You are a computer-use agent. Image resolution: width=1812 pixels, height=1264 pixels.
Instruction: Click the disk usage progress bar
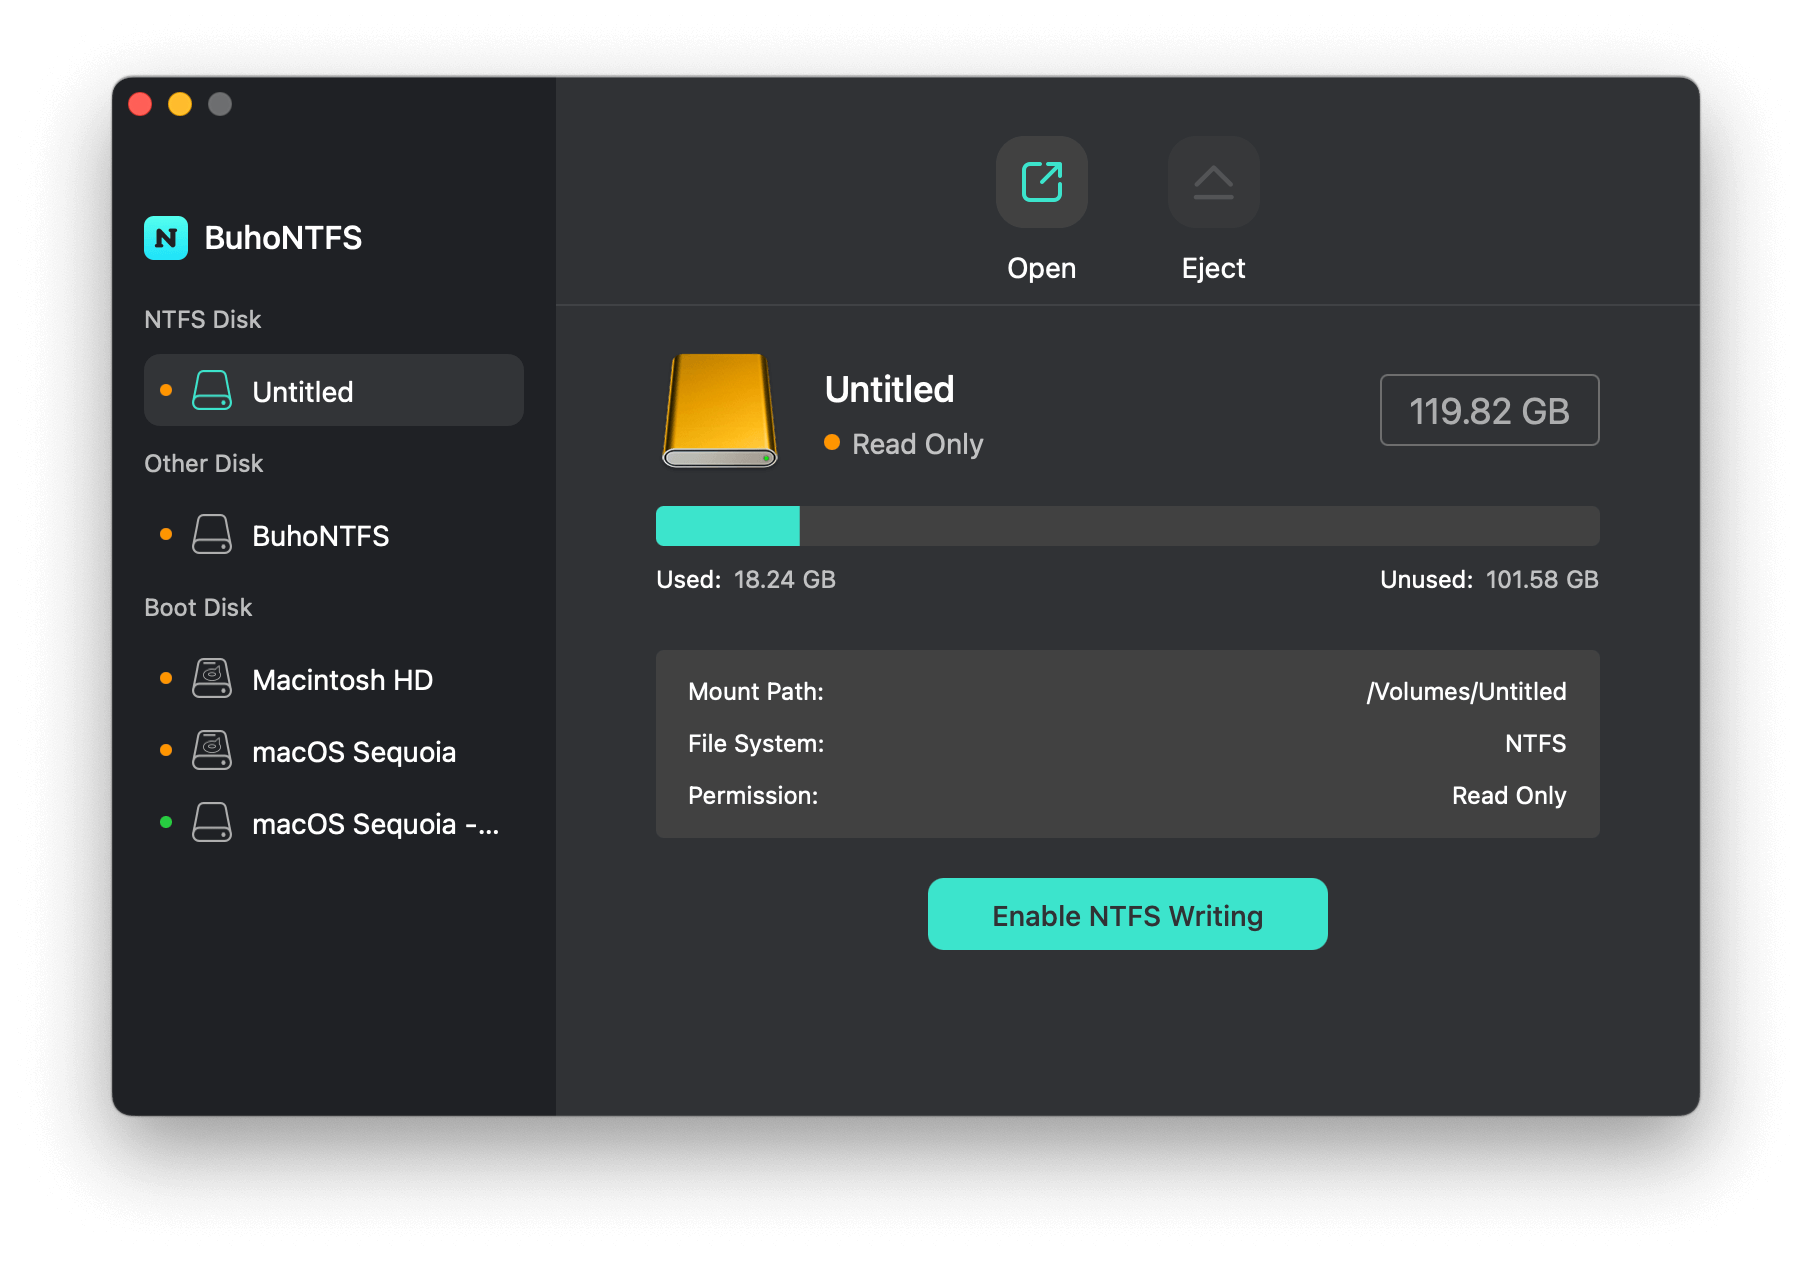[x=1128, y=526]
